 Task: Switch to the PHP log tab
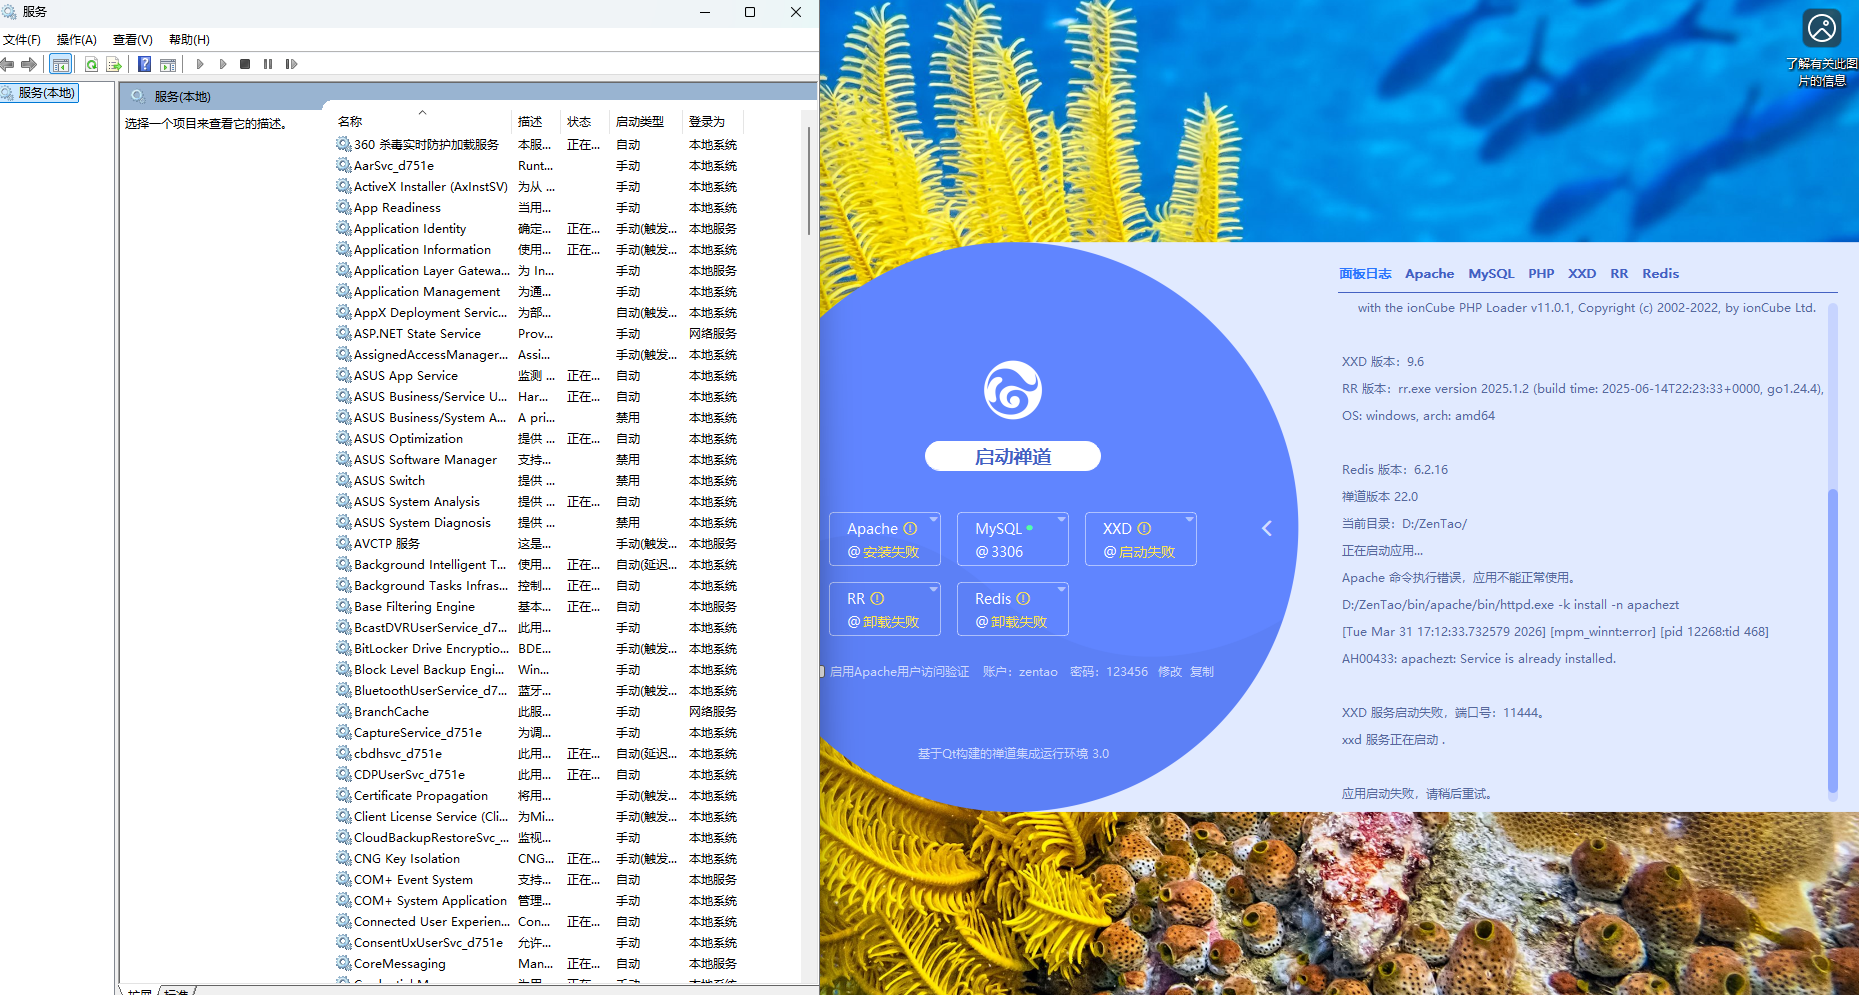tap(1541, 274)
